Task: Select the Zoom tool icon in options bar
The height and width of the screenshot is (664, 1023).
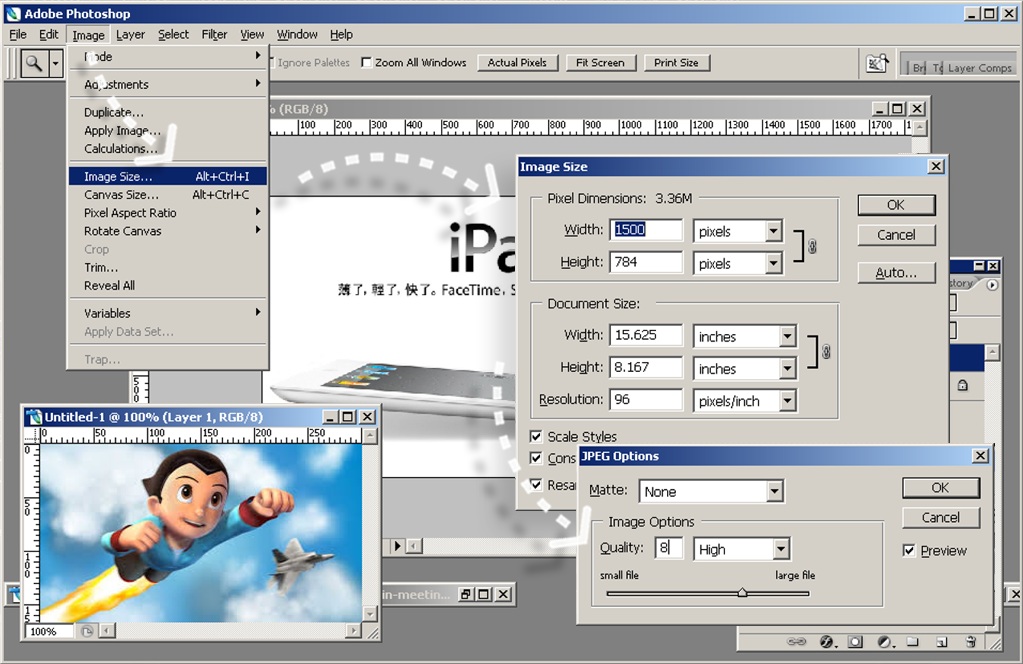Action: (x=34, y=64)
